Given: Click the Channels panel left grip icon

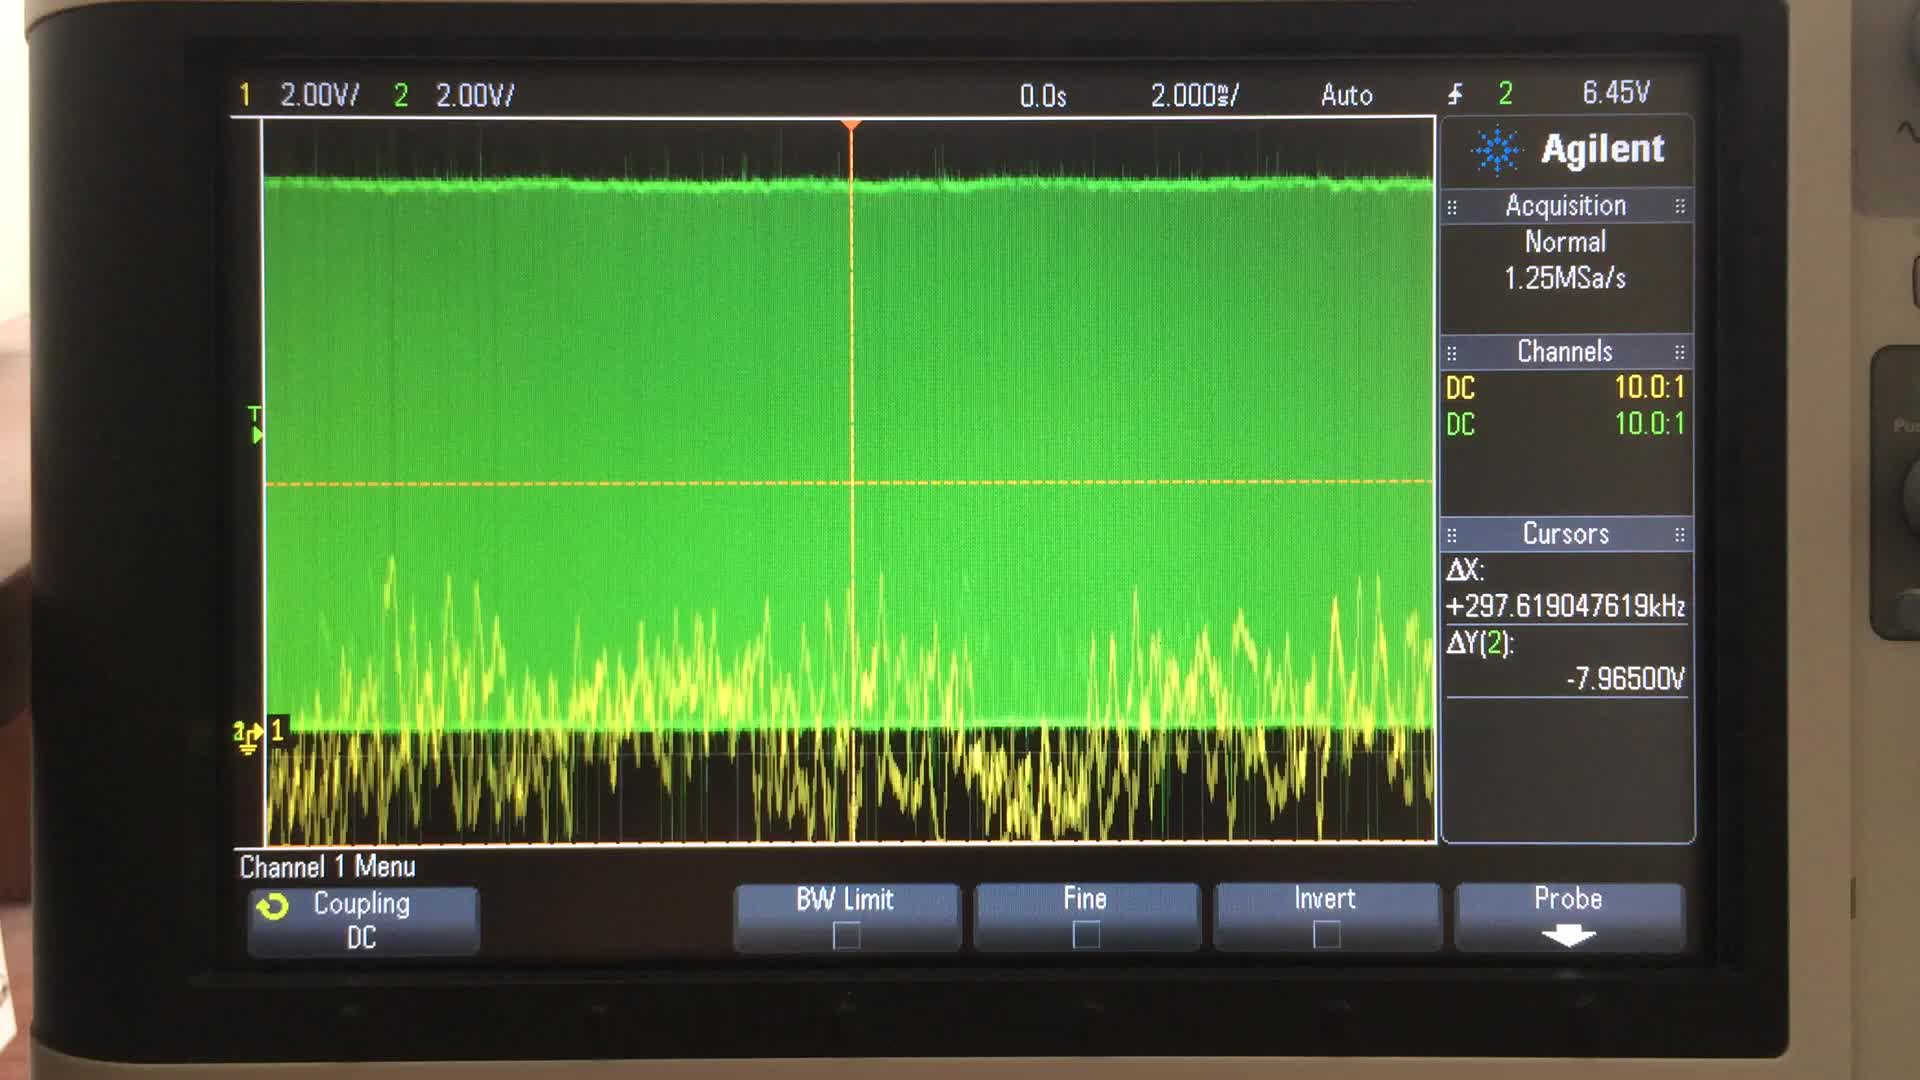Looking at the screenshot, I should [1452, 353].
